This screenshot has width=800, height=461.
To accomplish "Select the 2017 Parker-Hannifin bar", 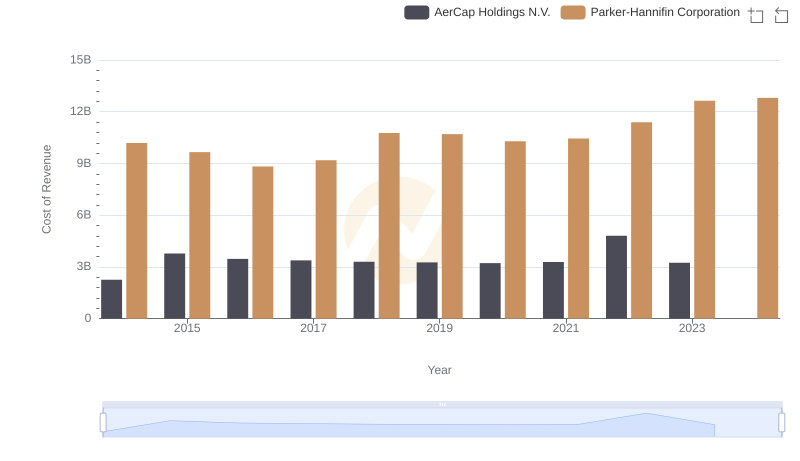I will (326, 240).
